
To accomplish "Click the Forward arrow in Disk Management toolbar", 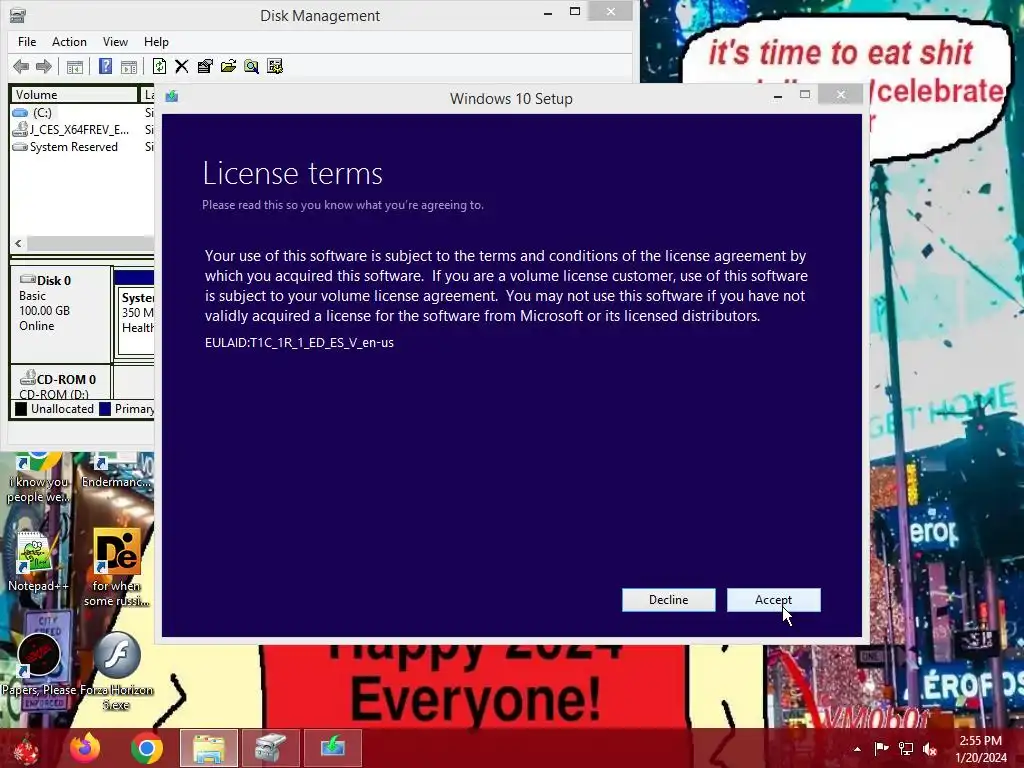I will 44,66.
